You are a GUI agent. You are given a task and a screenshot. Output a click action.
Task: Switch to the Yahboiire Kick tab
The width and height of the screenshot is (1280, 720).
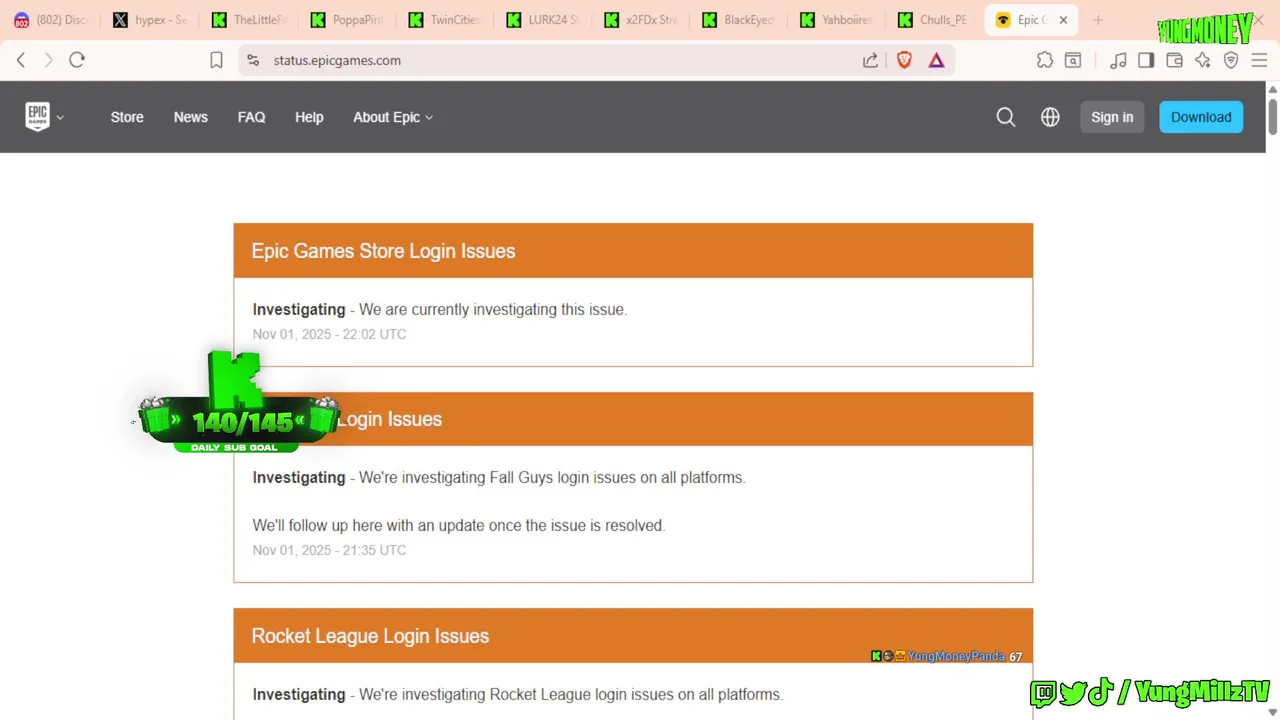pyautogui.click(x=836, y=20)
